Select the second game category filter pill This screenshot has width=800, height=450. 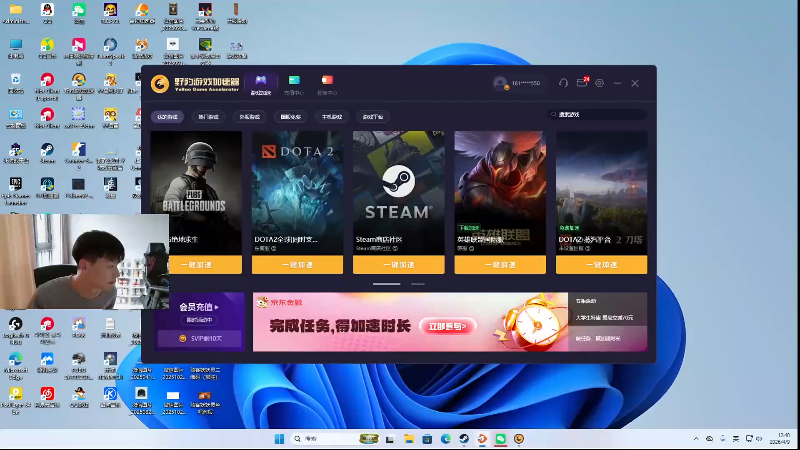click(x=208, y=117)
